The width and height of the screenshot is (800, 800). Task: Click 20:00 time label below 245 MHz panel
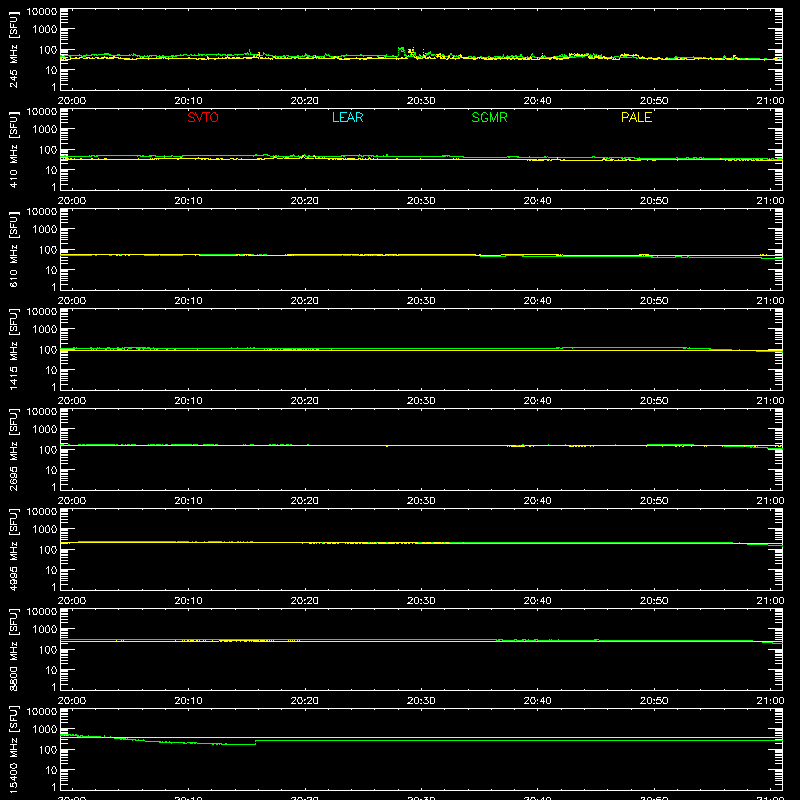coord(72,101)
